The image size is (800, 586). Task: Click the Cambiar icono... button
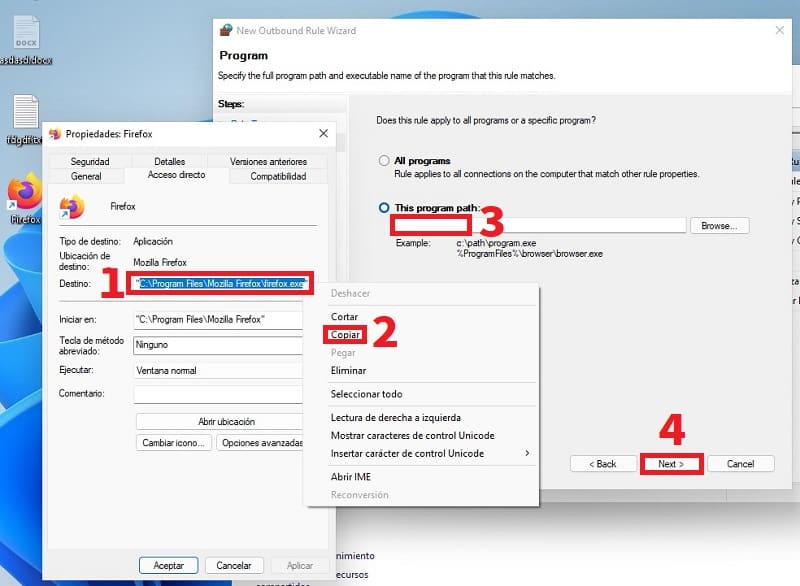[173, 443]
